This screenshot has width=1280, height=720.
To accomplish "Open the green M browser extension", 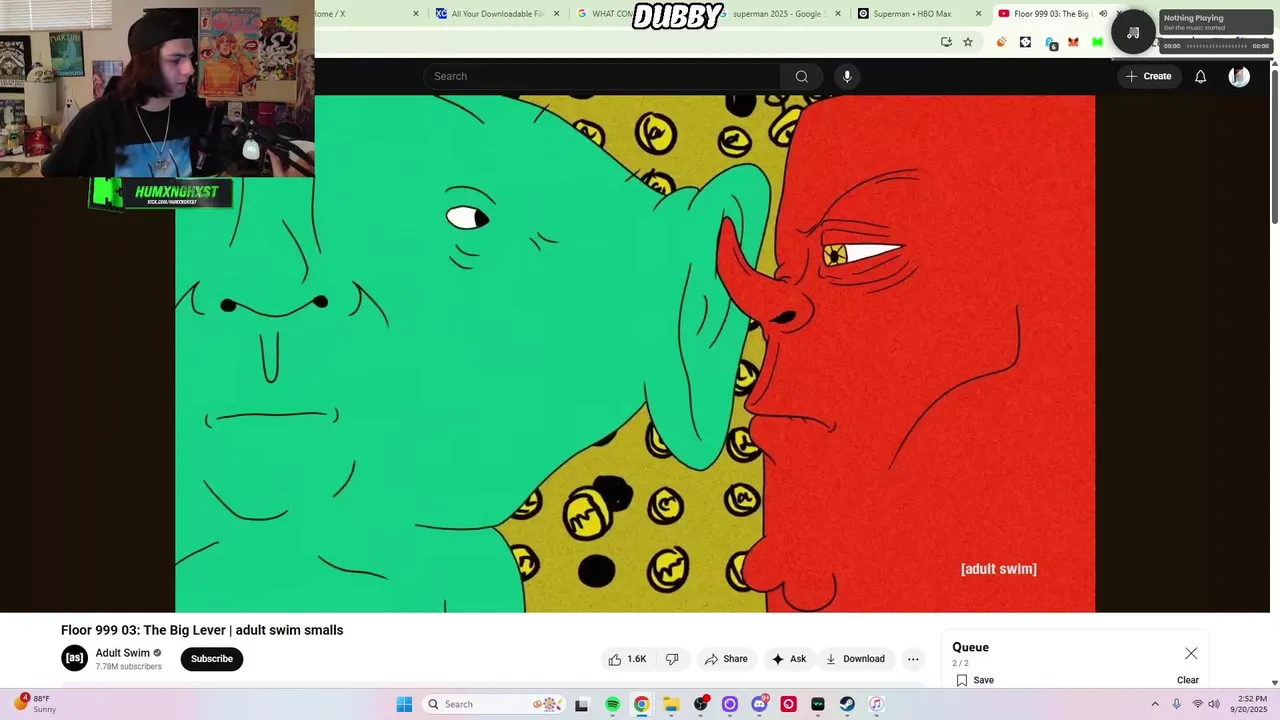I will (x=1097, y=42).
